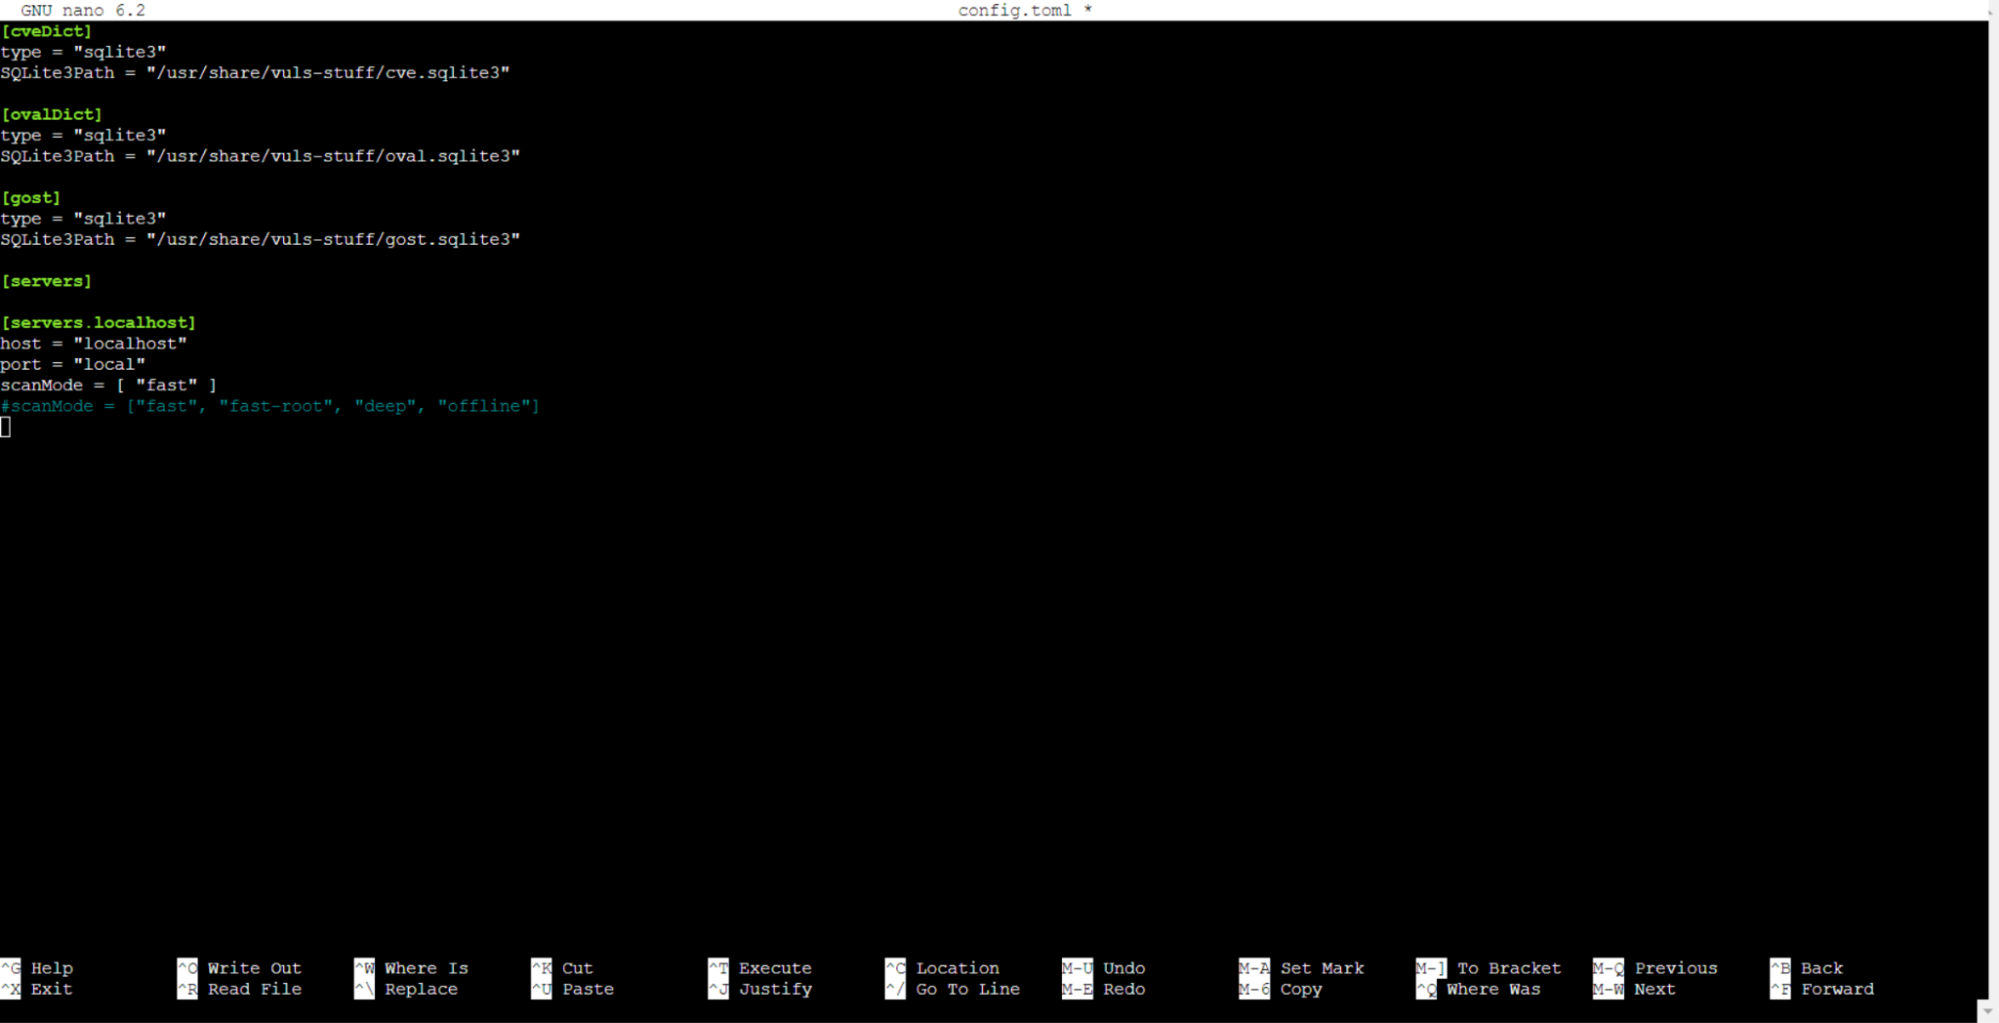Click the scroll-down arrow at bottom right
The height and width of the screenshot is (1023, 1999).
1987,1012
